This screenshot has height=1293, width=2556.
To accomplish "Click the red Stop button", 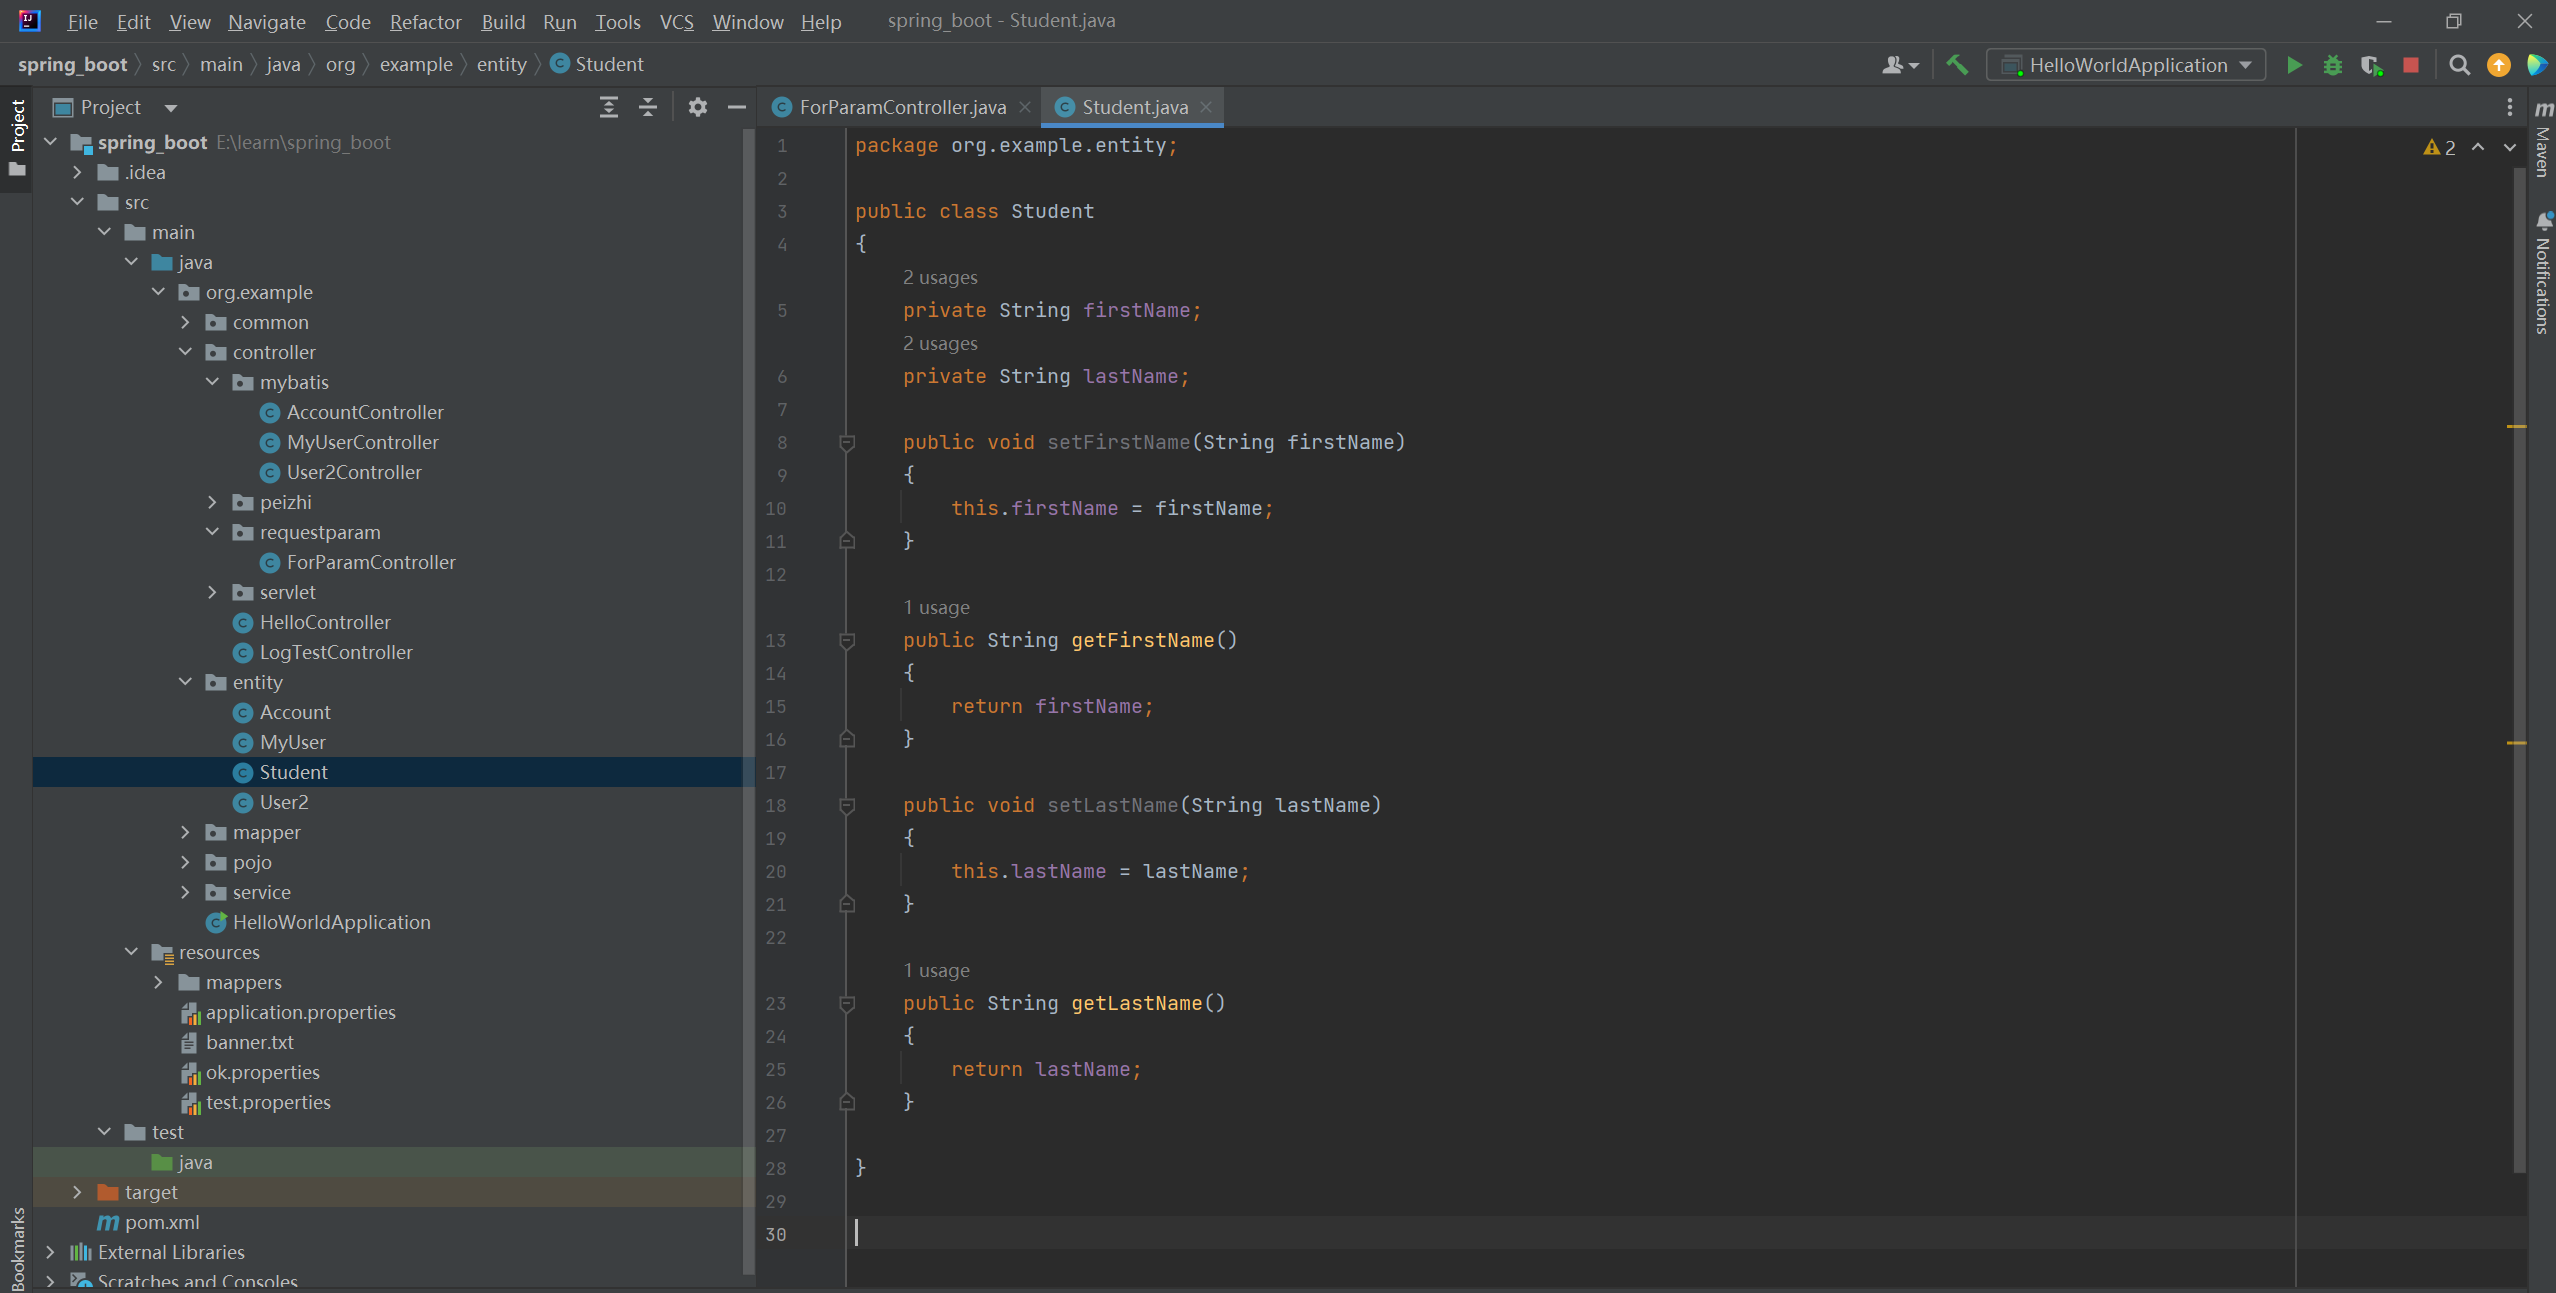I will [2410, 65].
